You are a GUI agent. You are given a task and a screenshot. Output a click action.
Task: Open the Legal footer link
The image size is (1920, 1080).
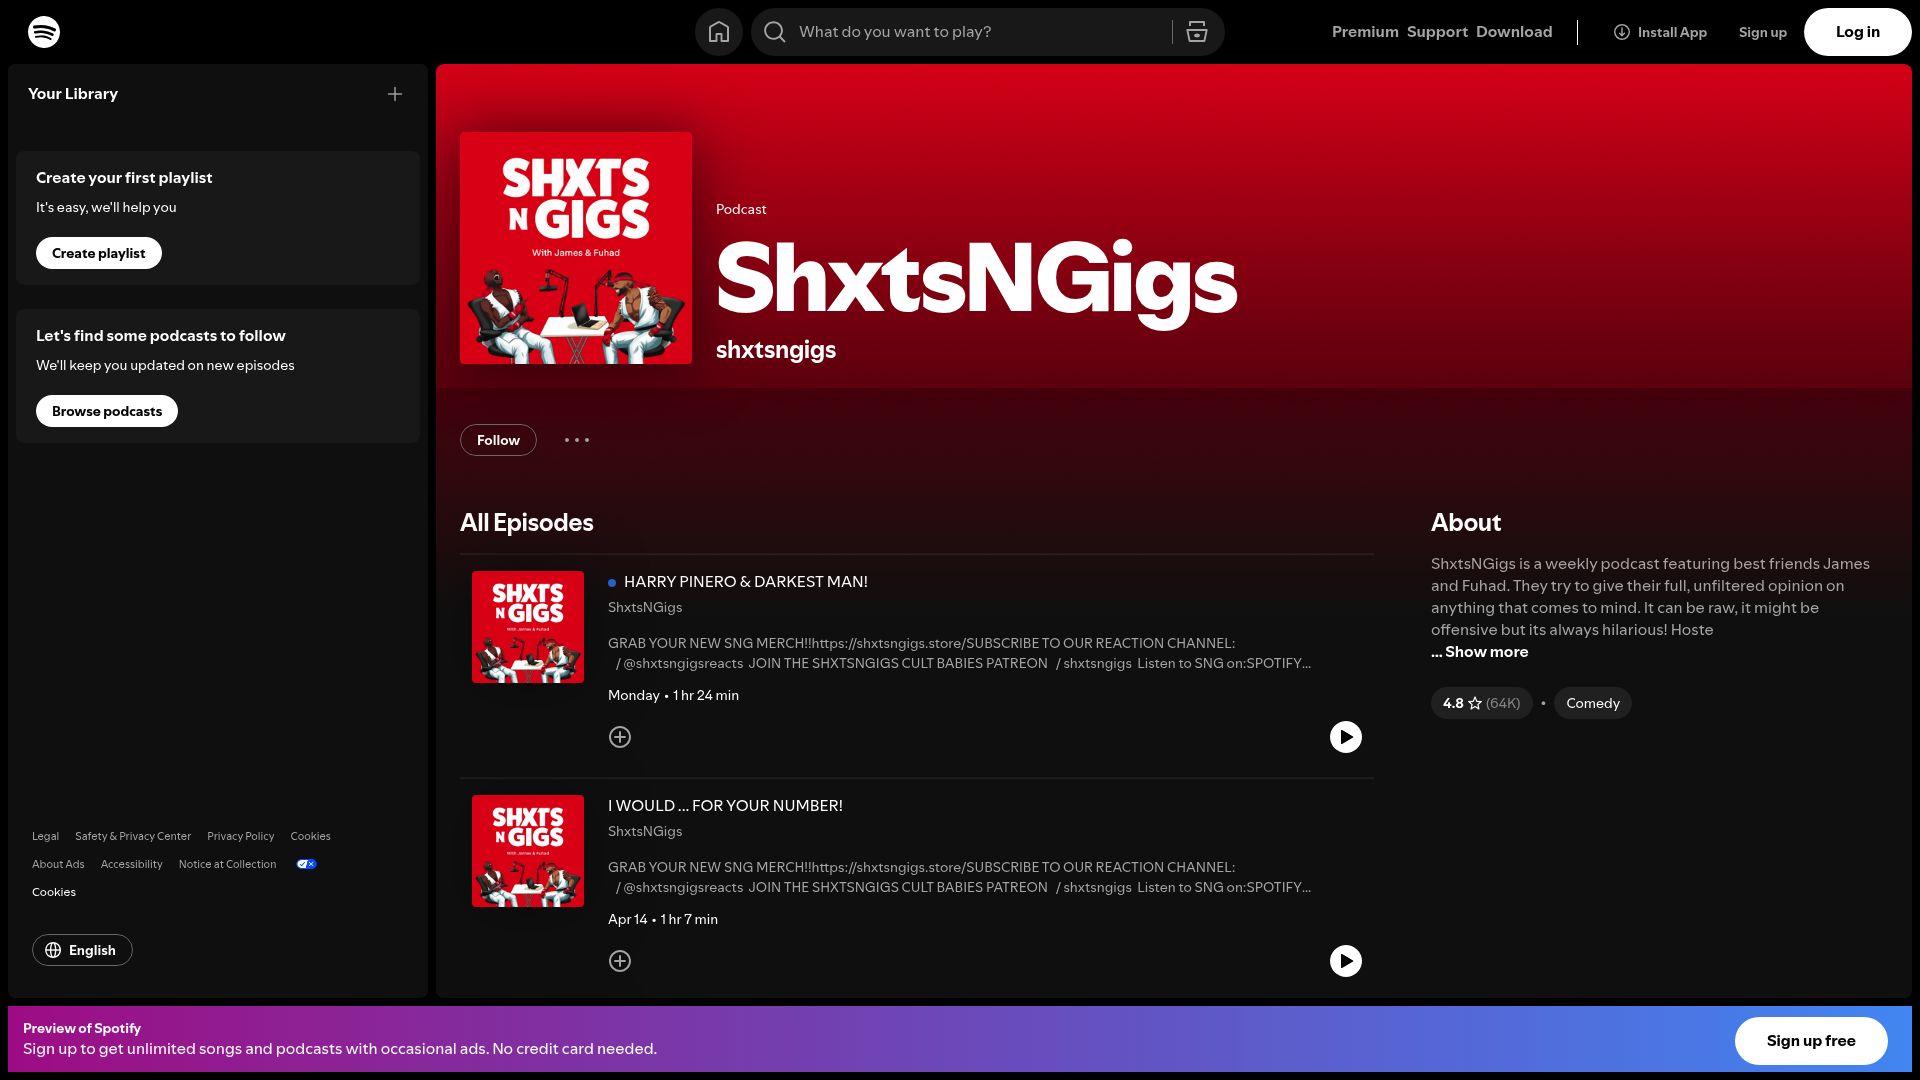(x=45, y=836)
